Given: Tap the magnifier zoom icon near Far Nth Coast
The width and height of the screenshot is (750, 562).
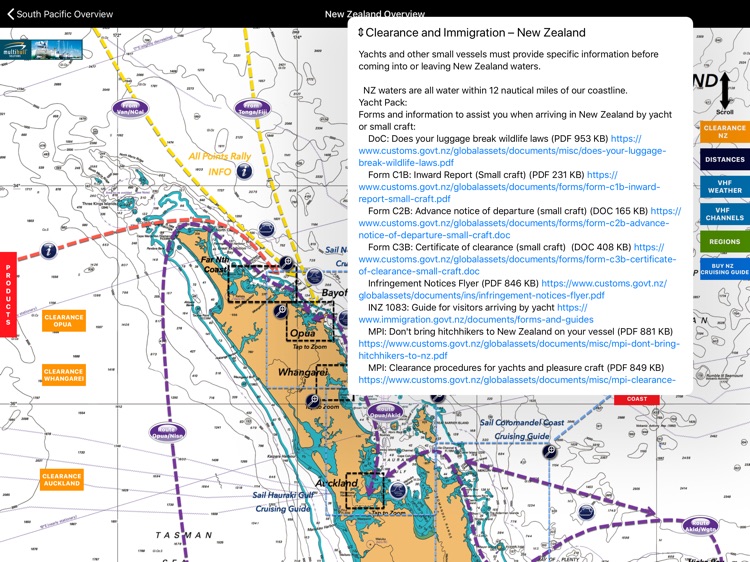Looking at the screenshot, I should [x=287, y=263].
